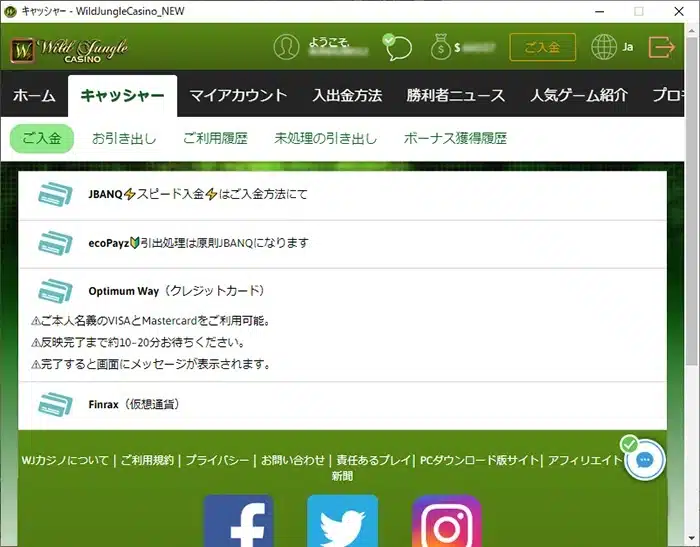Open the WJカジノについて footer link

click(x=65, y=460)
